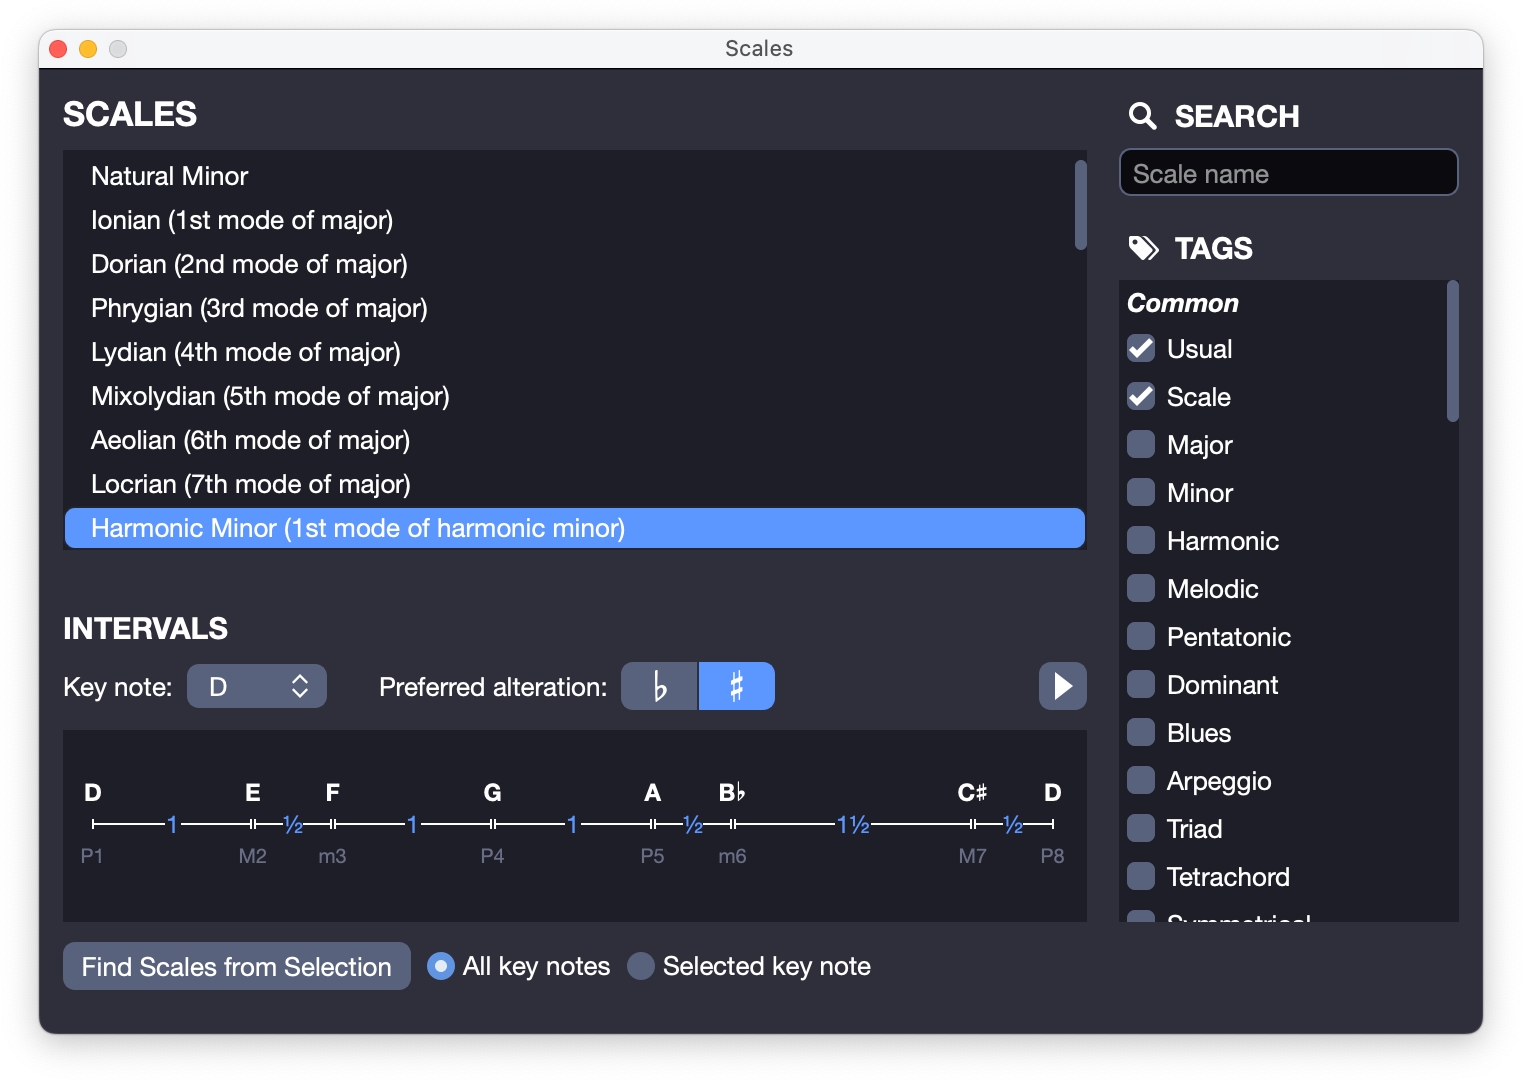Select the flat alteration symbol
This screenshot has height=1080, width=1522.
[x=659, y=686]
